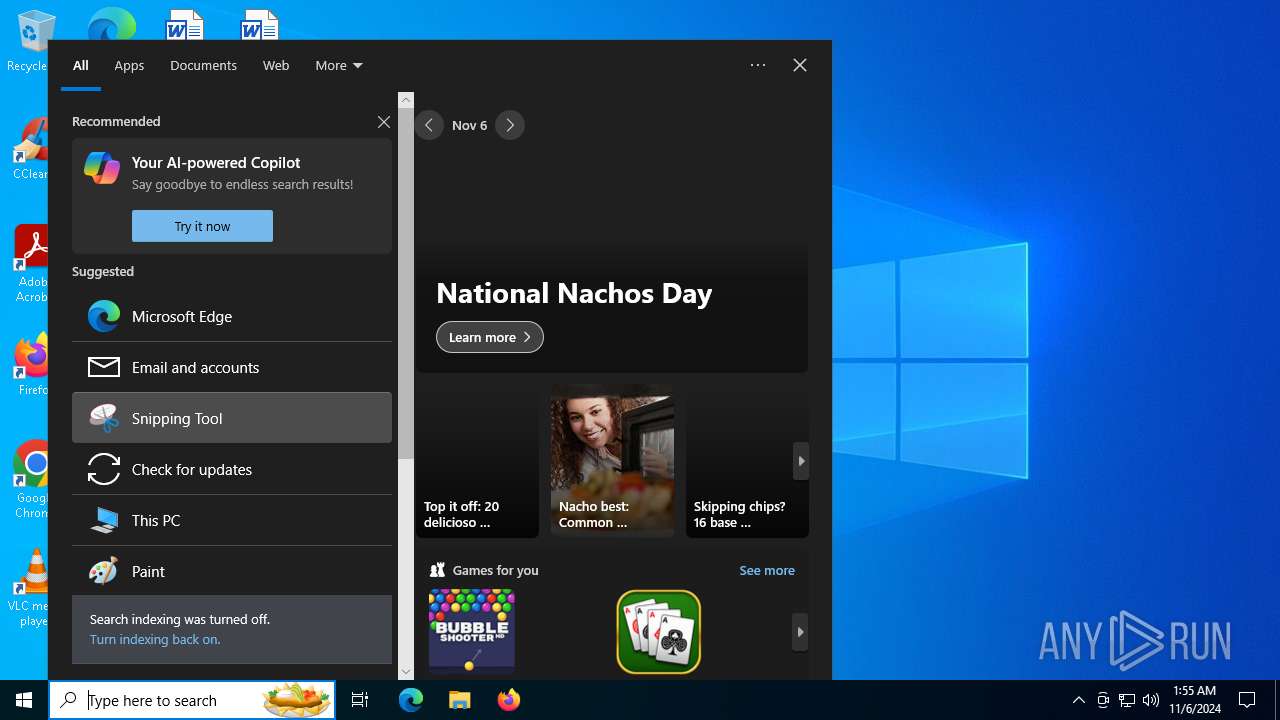This screenshot has height=720, width=1280.
Task: Open Nacho best: Common article card
Action: [612, 461]
